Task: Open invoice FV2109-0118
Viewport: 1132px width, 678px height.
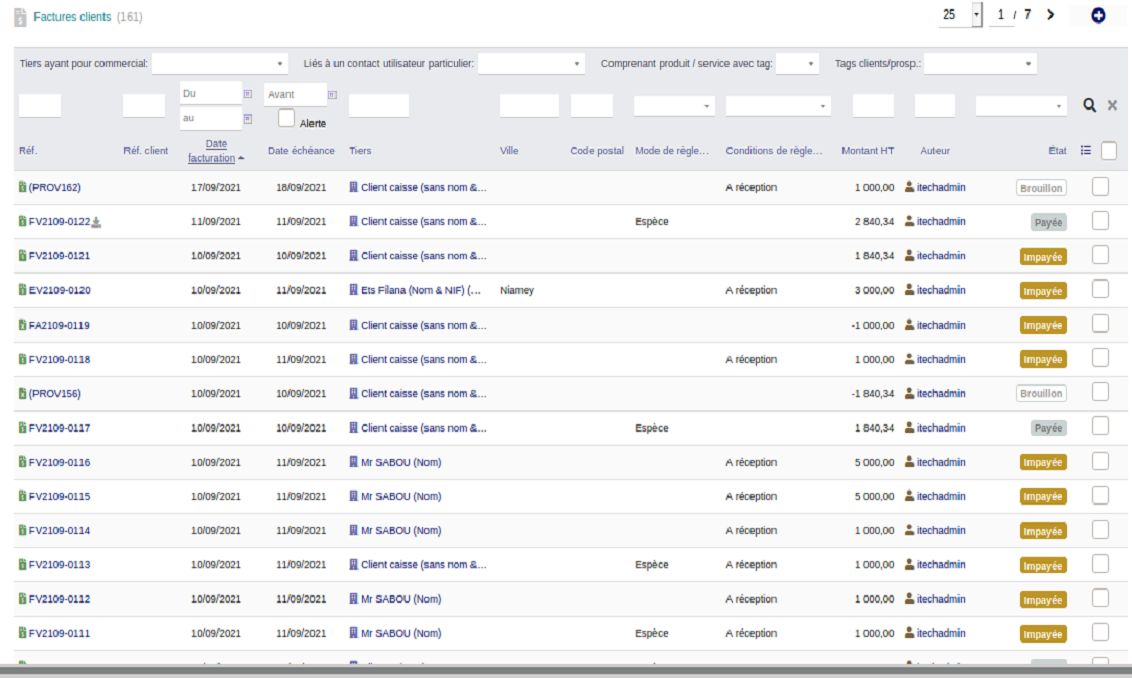Action: (x=59, y=360)
